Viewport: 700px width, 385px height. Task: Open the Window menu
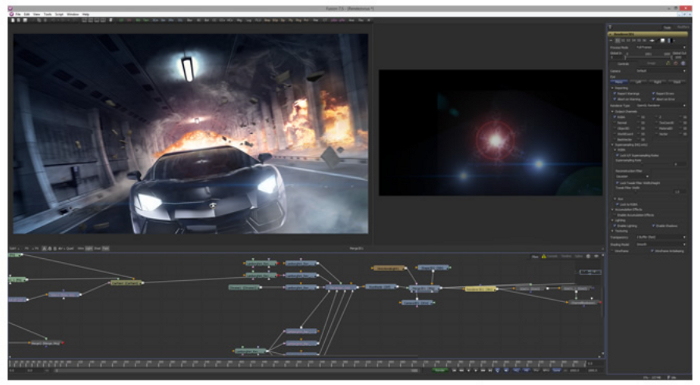[x=73, y=14]
